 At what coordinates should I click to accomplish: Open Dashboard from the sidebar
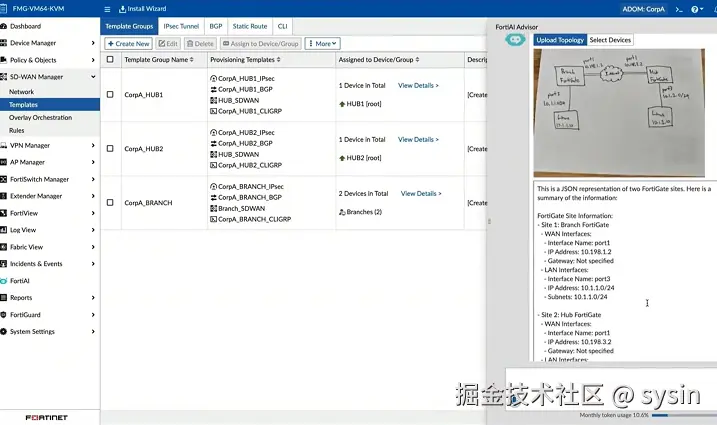click(x=25, y=26)
